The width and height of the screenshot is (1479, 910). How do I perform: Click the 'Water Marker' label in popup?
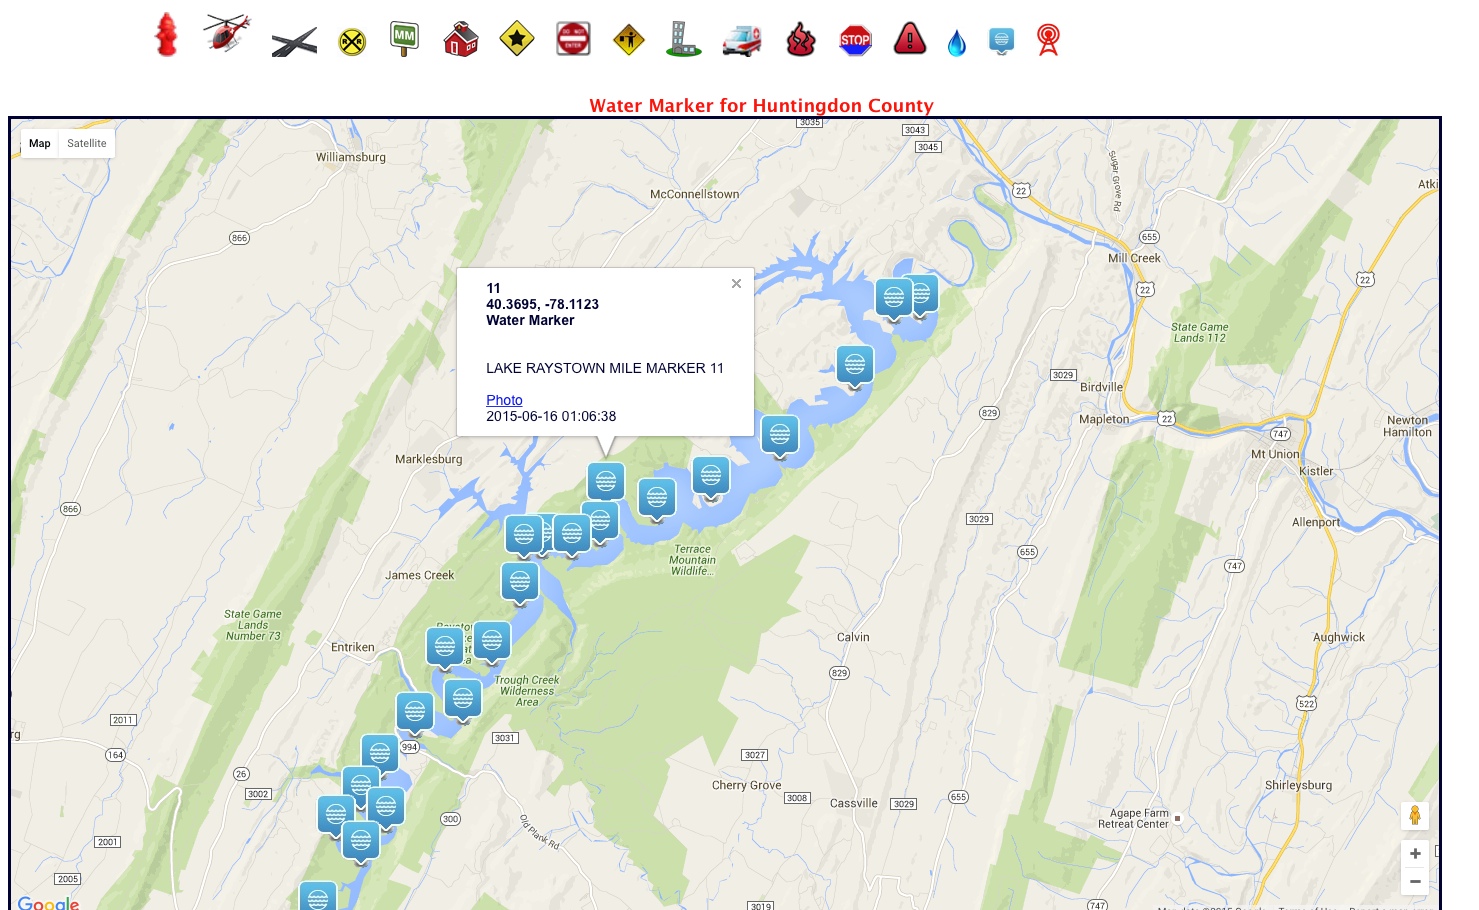tap(530, 320)
